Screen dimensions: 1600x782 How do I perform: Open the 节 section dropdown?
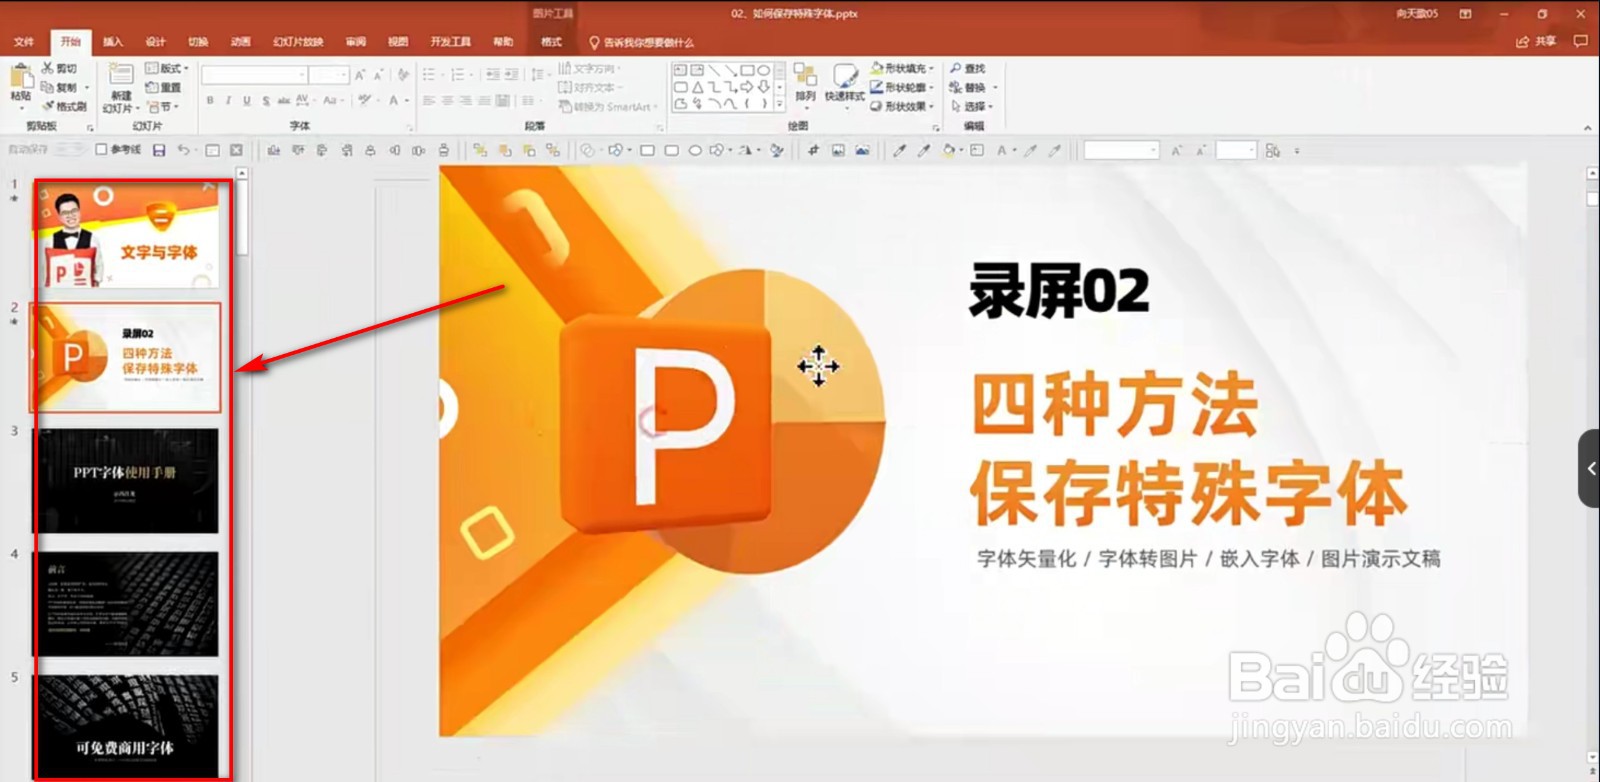pyautogui.click(x=163, y=106)
